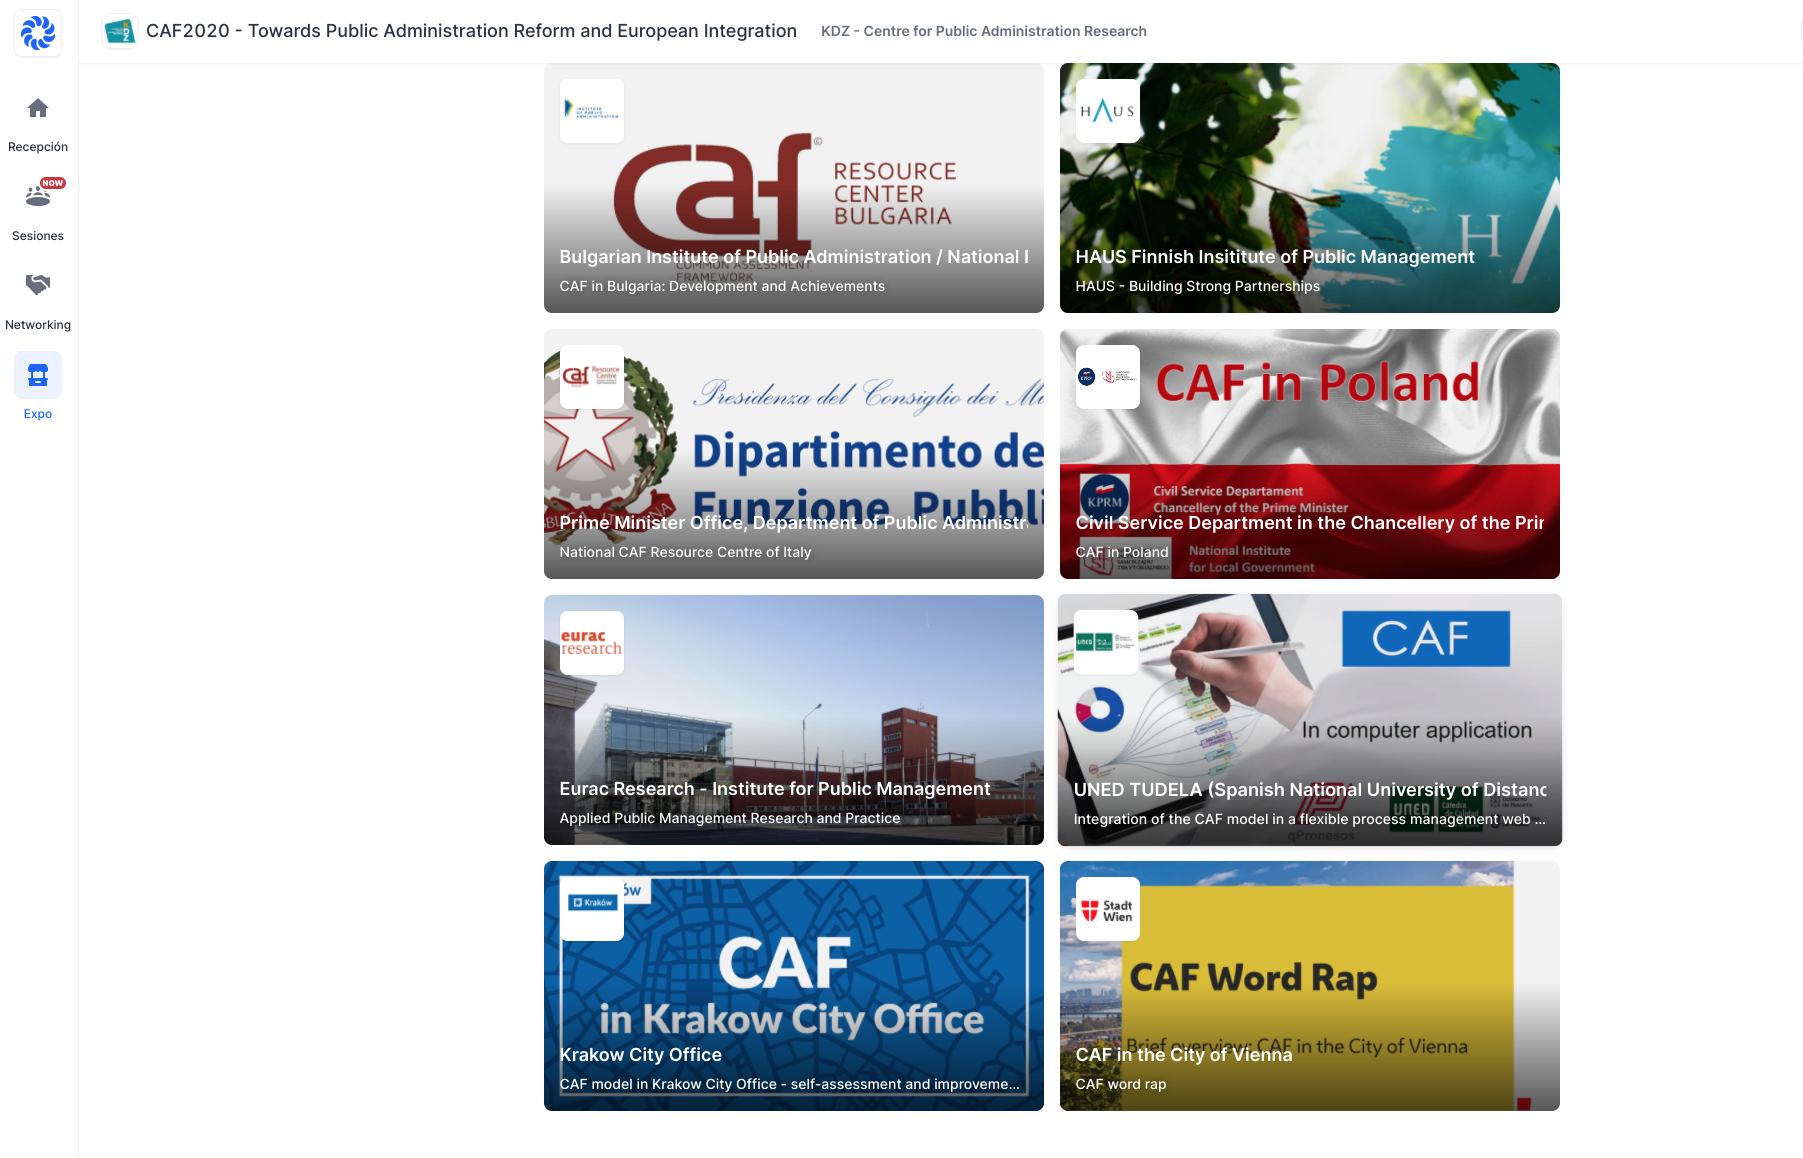Open the CAF in Krakow City Office card
This screenshot has height=1158, width=1803.
pyautogui.click(x=794, y=986)
